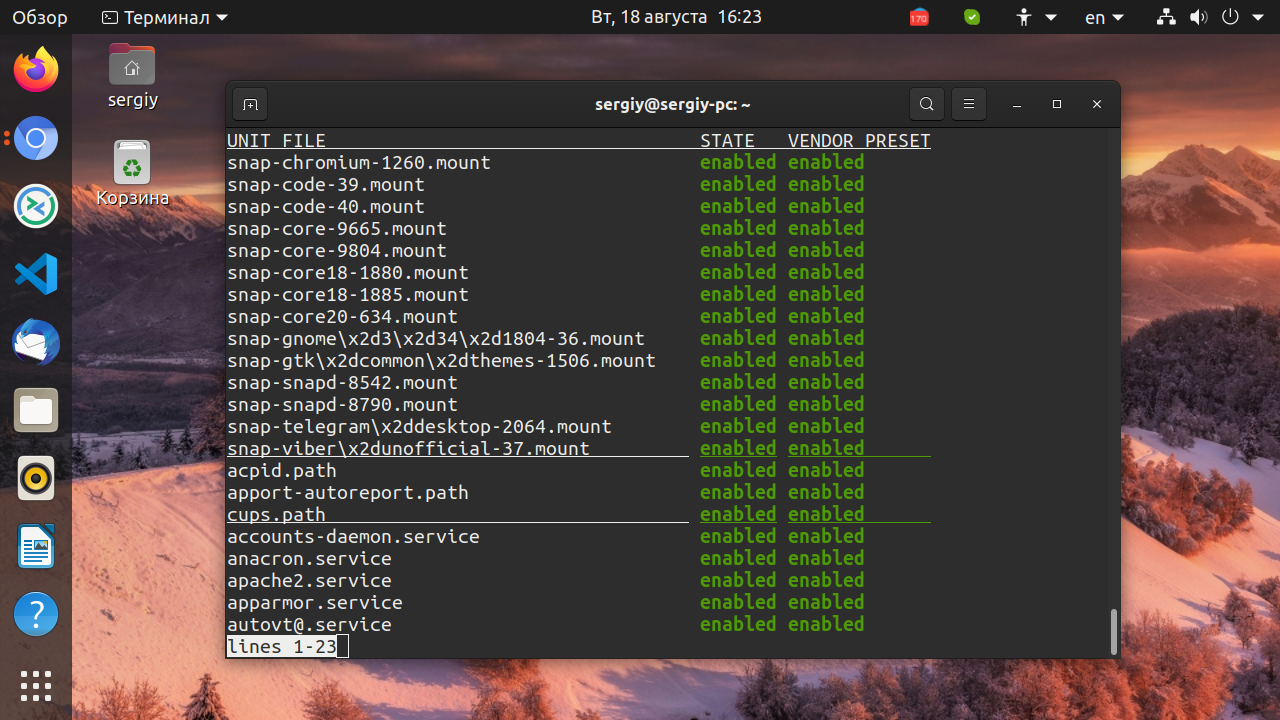This screenshot has height=720, width=1280.
Task: Click snap-snapd-8542.mount entry
Action: [342, 382]
